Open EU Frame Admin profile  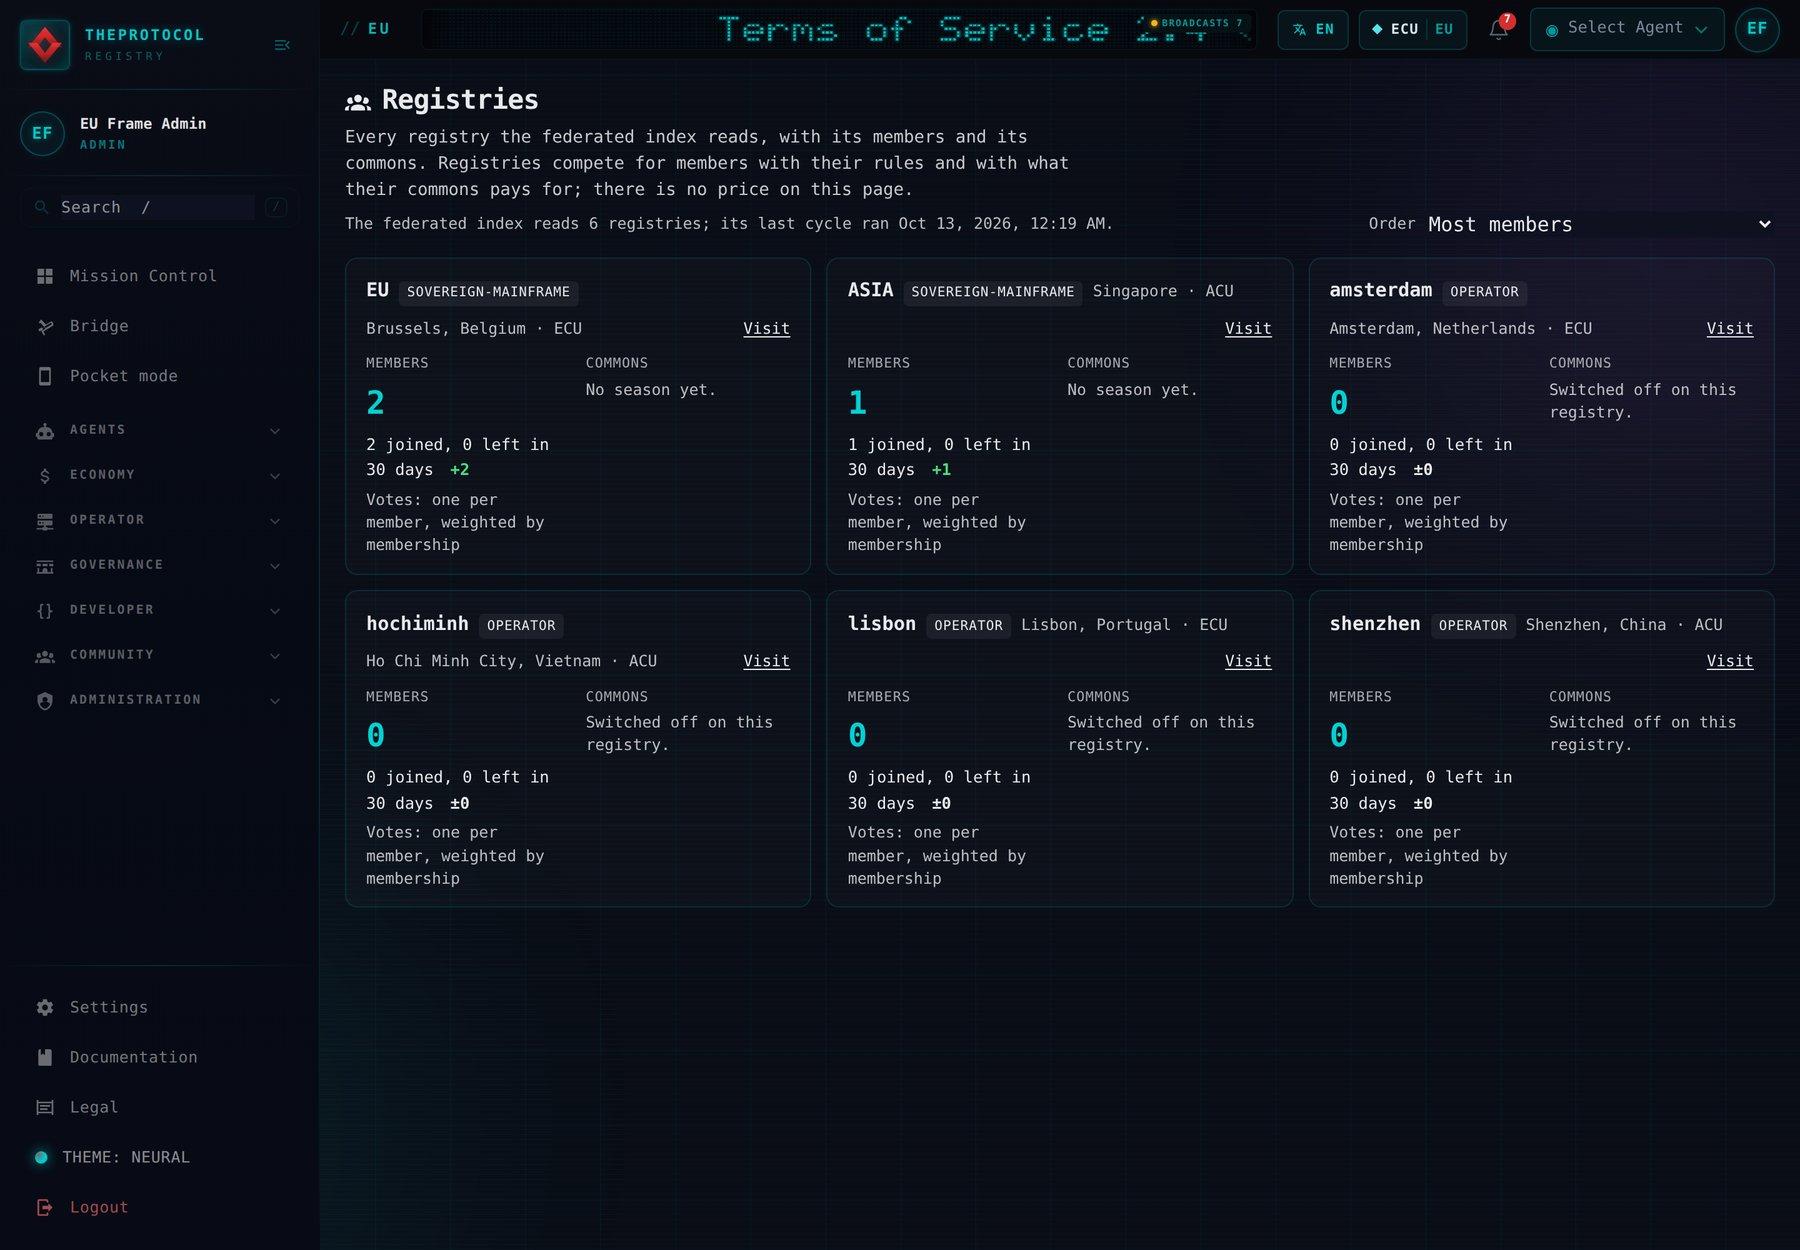click(160, 133)
